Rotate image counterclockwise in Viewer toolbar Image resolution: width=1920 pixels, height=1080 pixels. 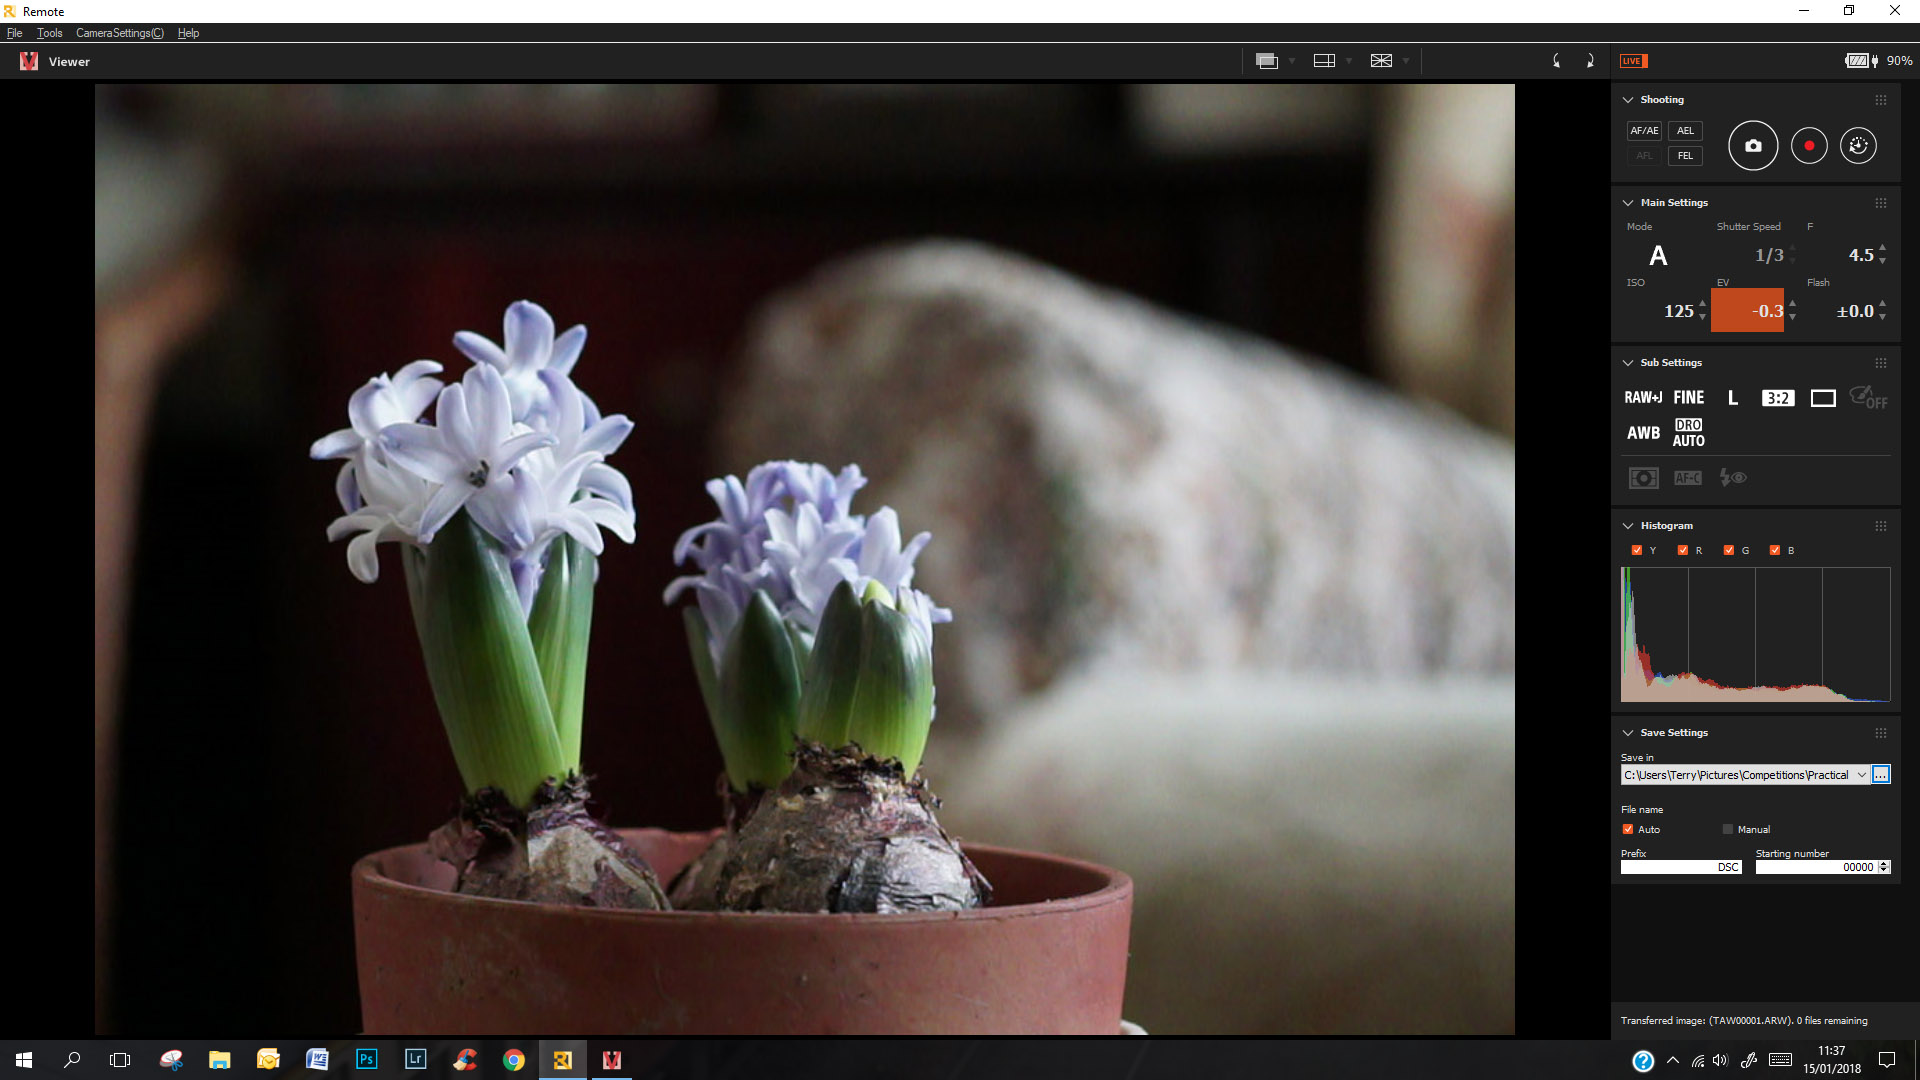pos(1556,61)
